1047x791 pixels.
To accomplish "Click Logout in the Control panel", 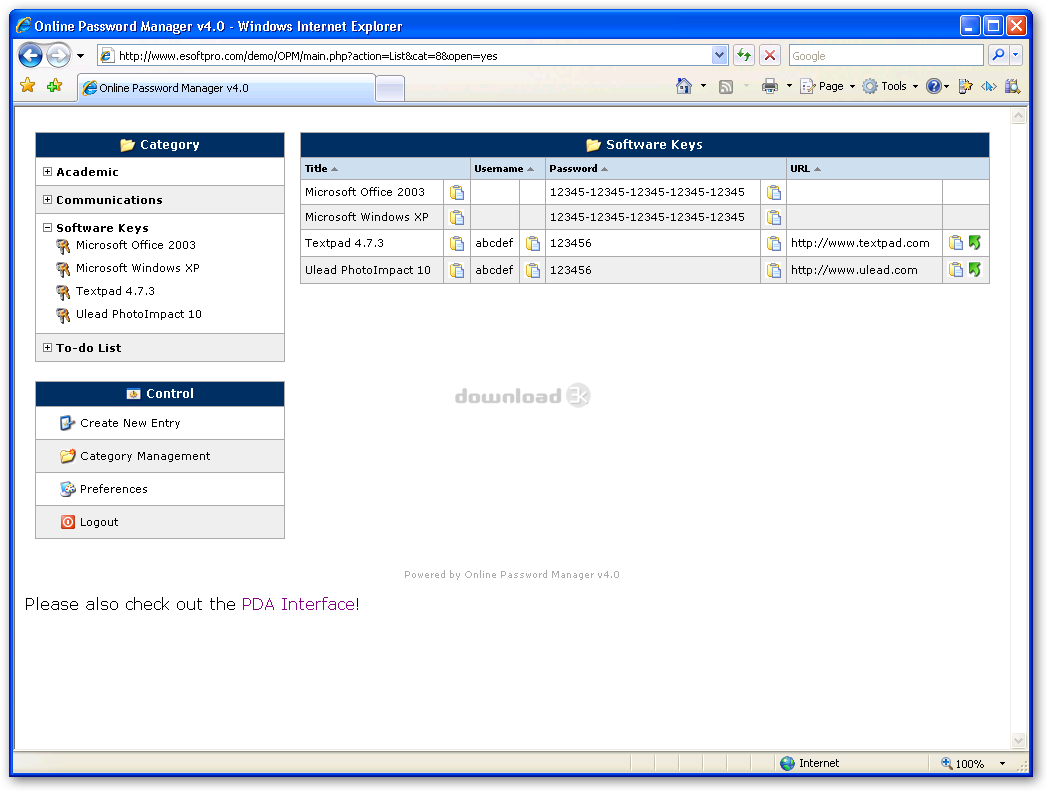I will point(99,522).
